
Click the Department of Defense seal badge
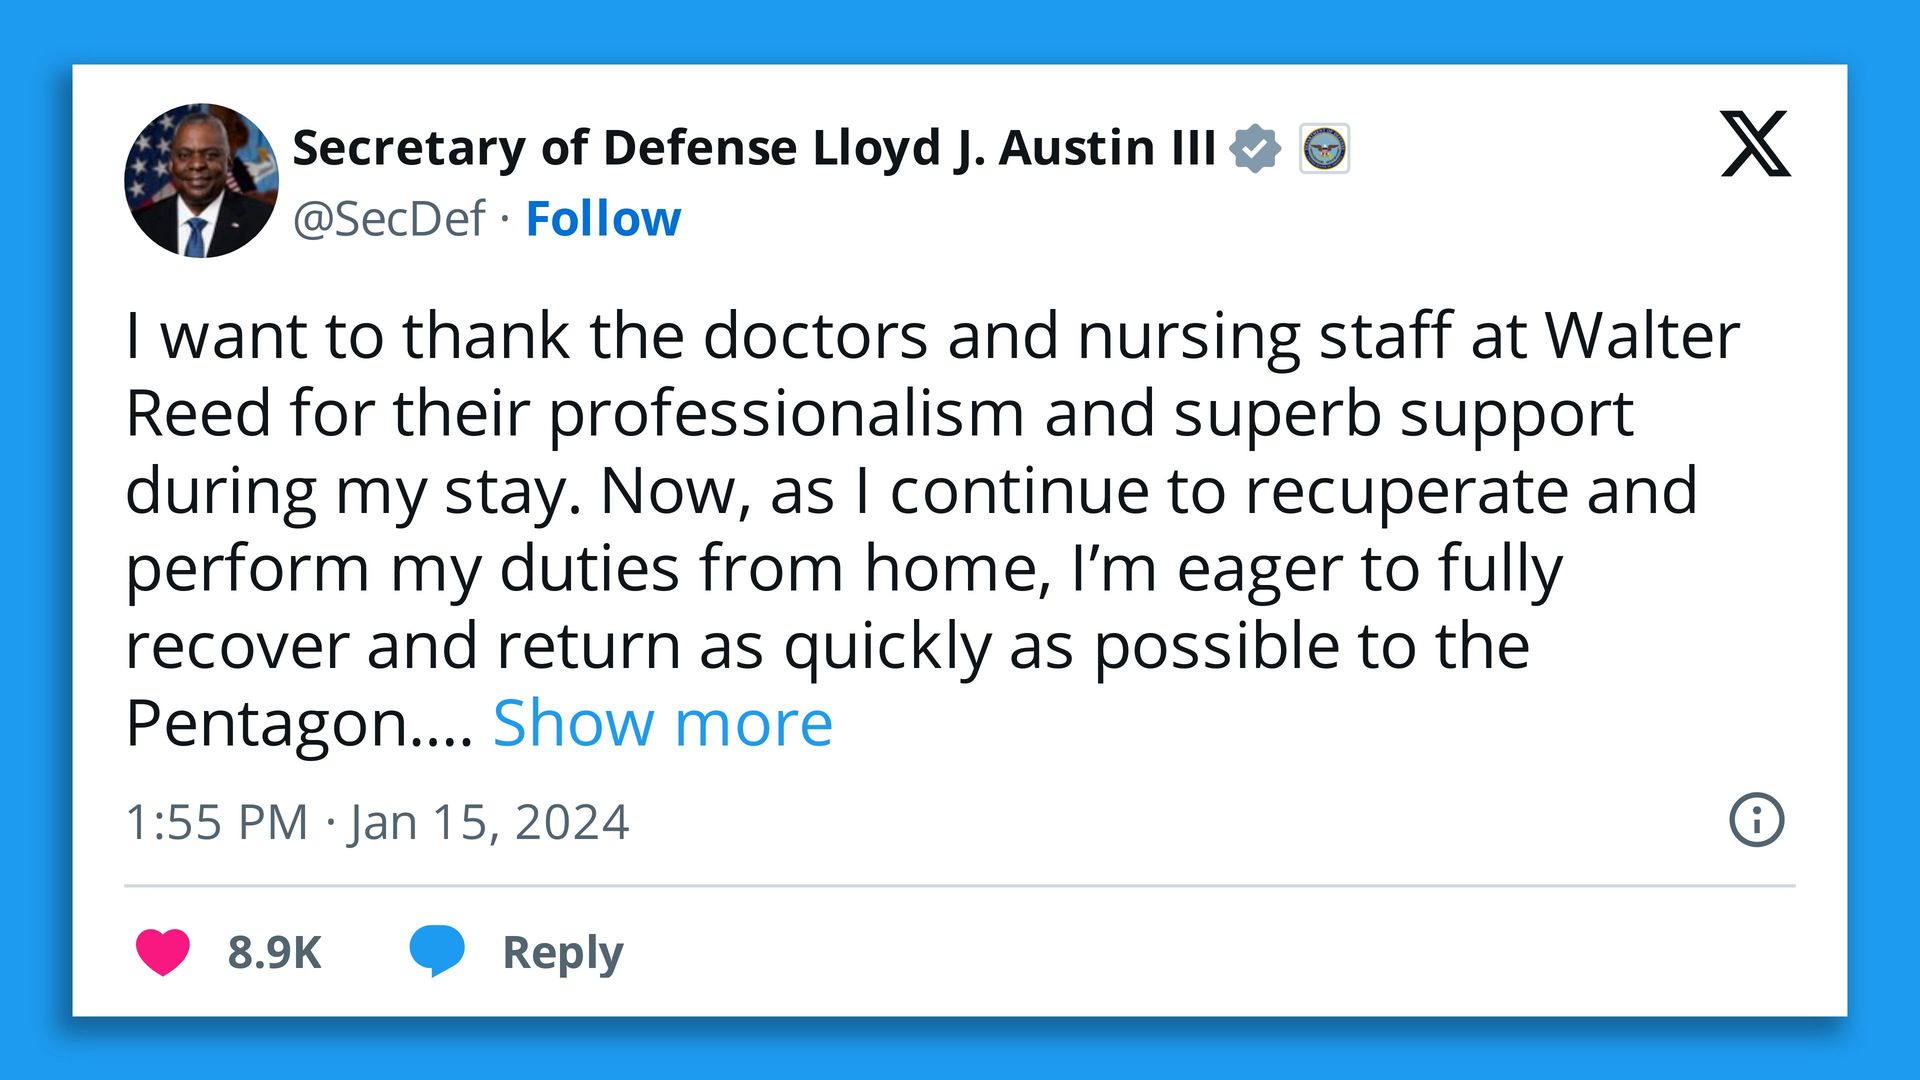pos(1324,149)
